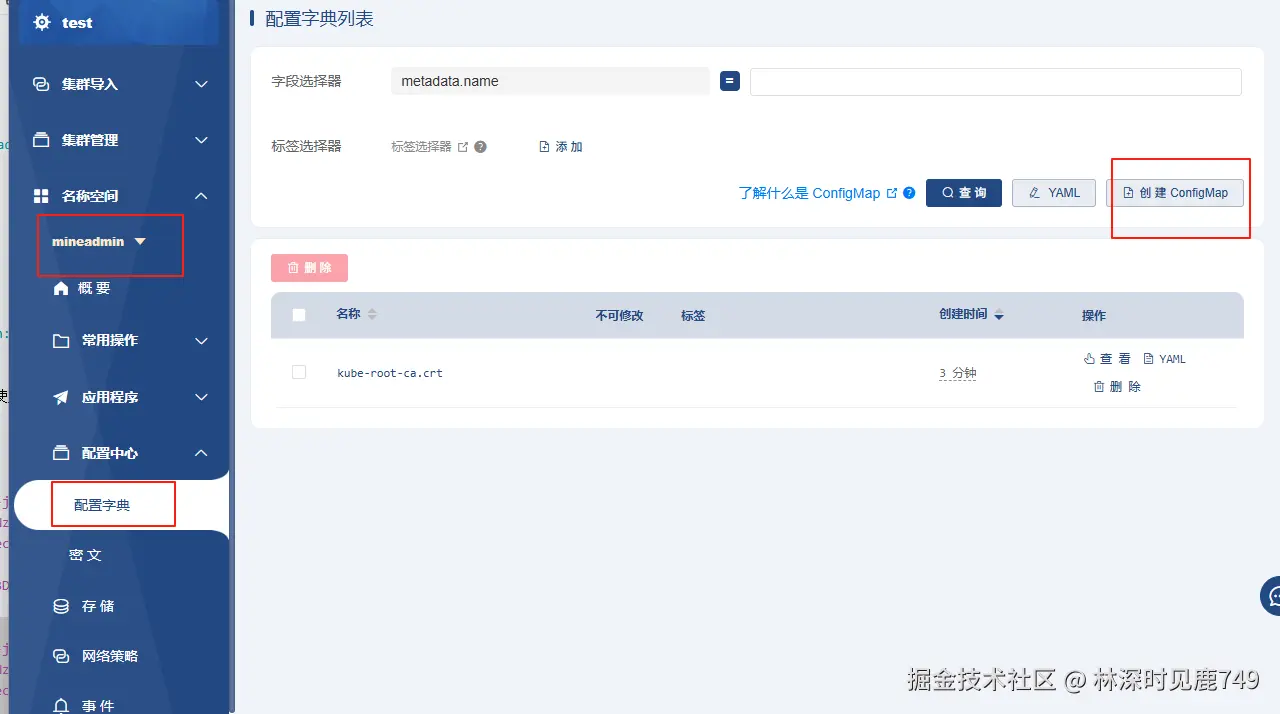Collapse the 配置中心 menu chevron
1280x714 pixels.
pos(201,453)
